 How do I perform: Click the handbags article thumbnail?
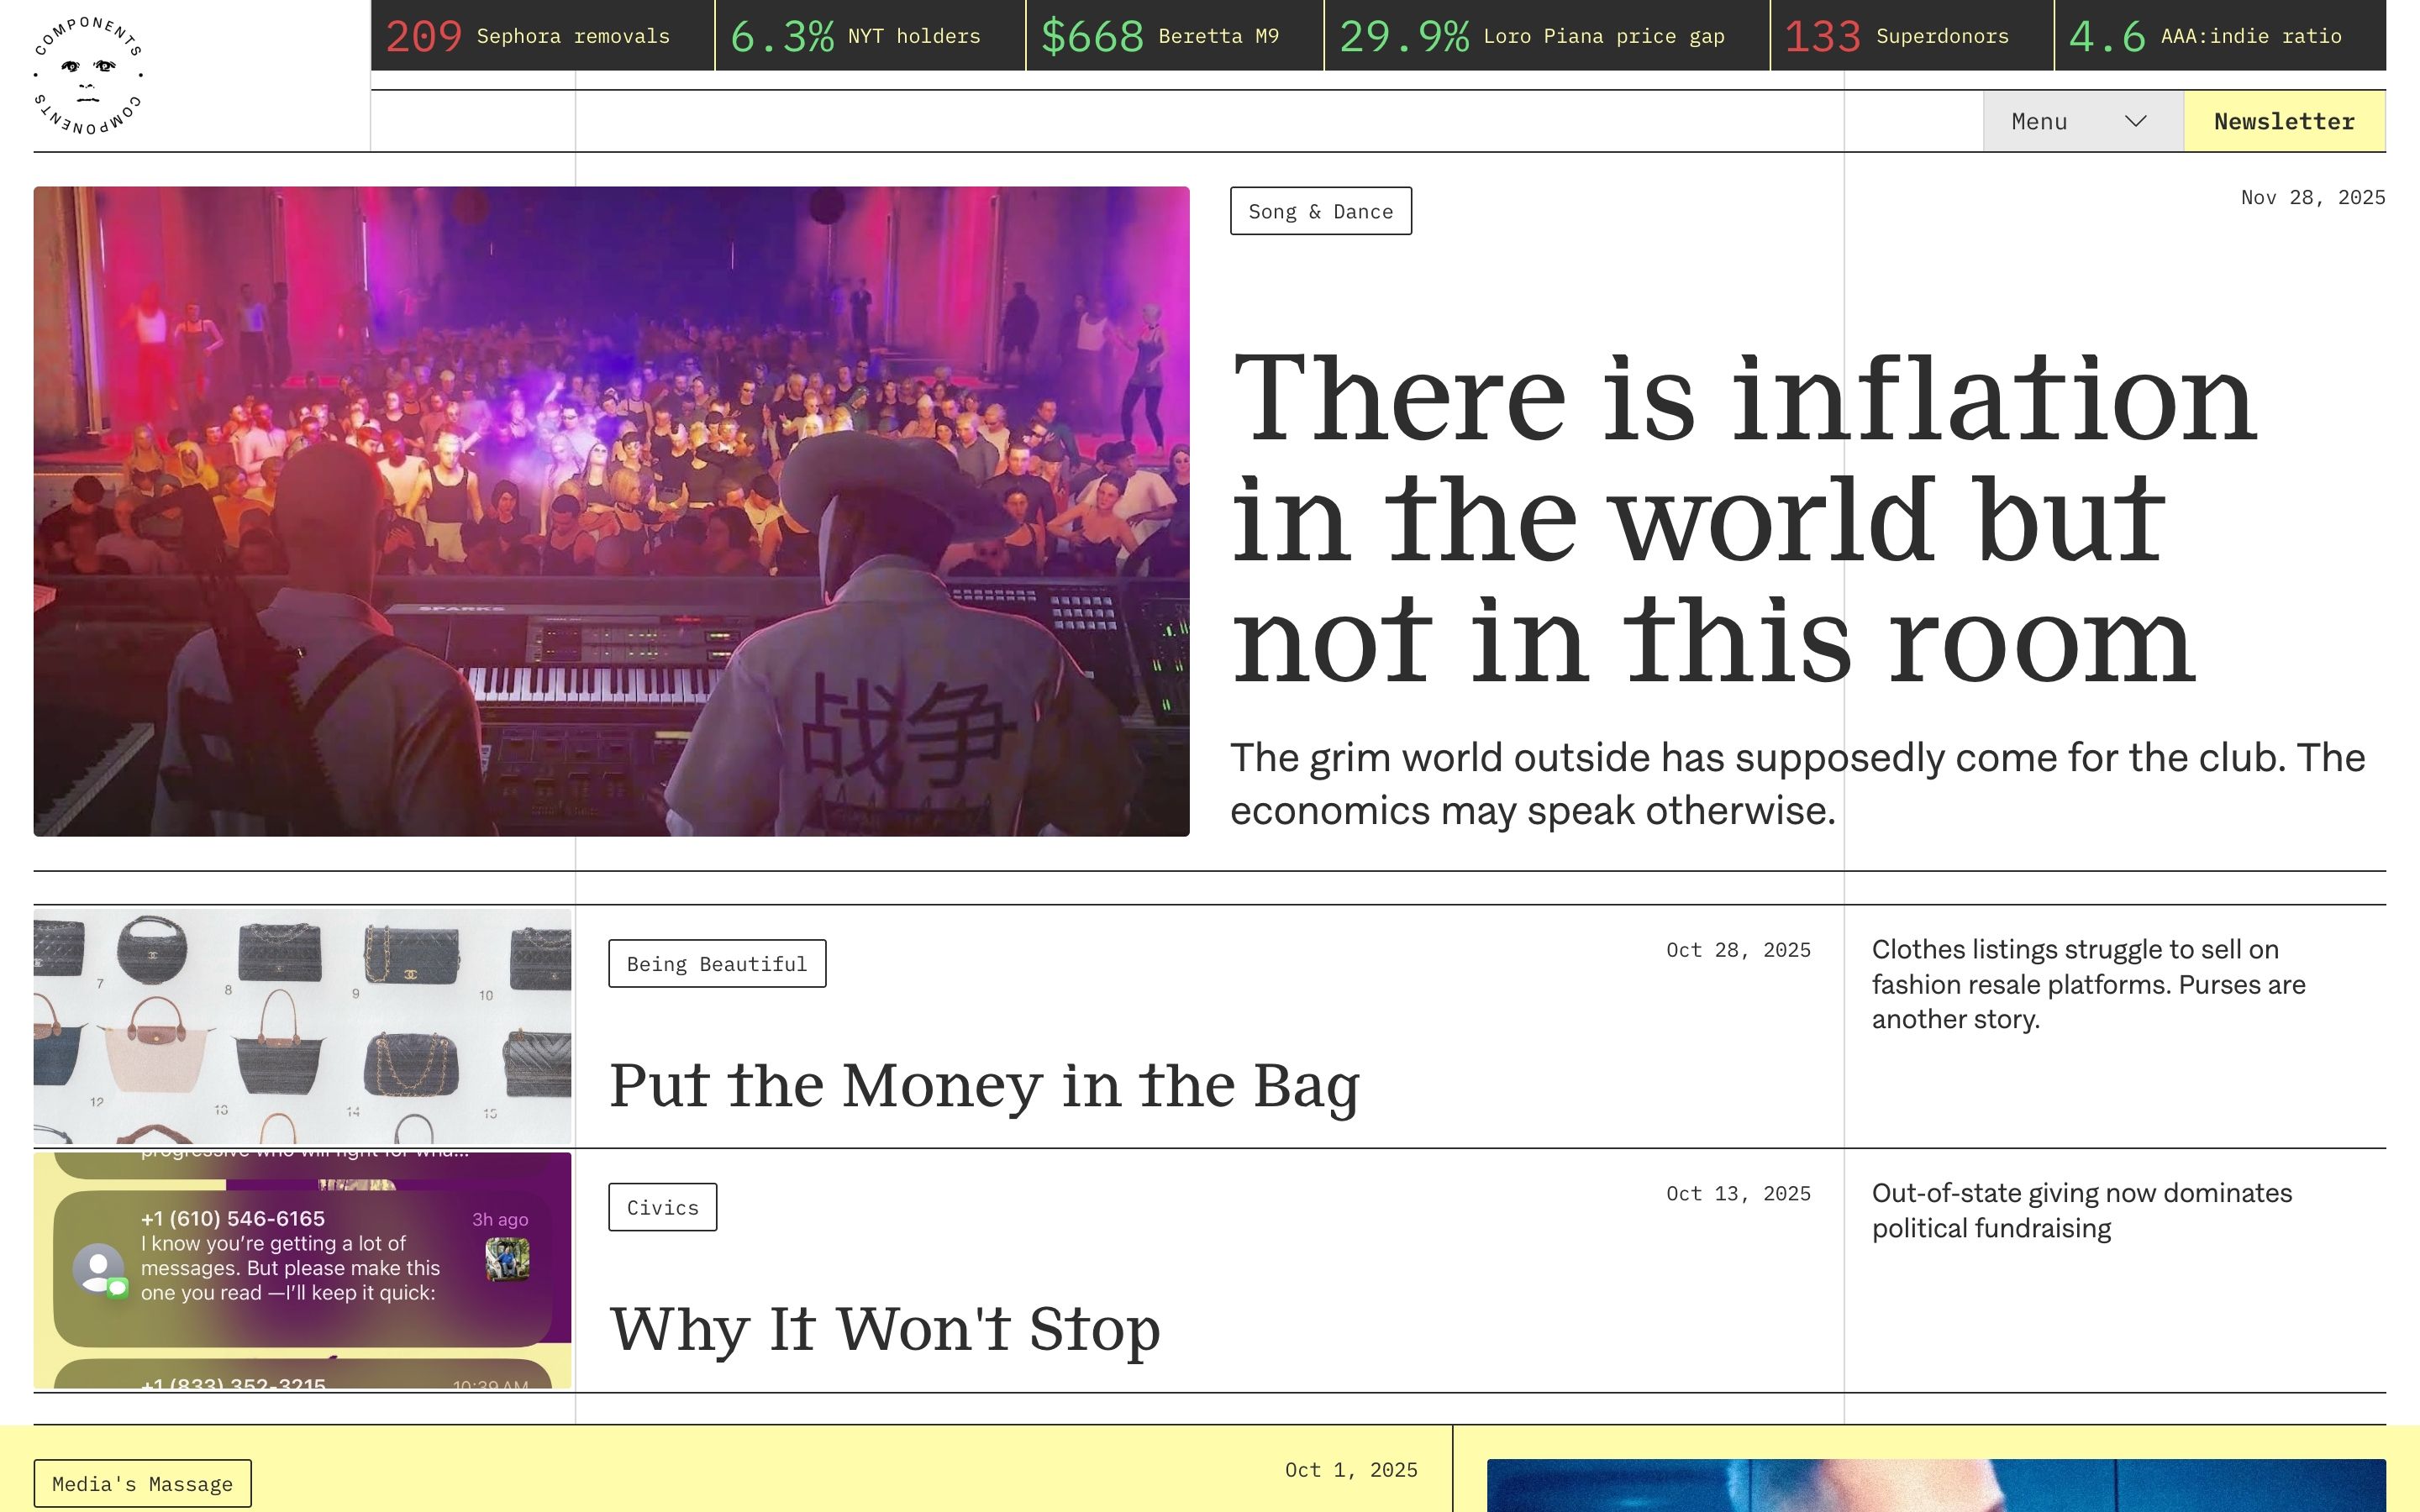click(x=302, y=1026)
